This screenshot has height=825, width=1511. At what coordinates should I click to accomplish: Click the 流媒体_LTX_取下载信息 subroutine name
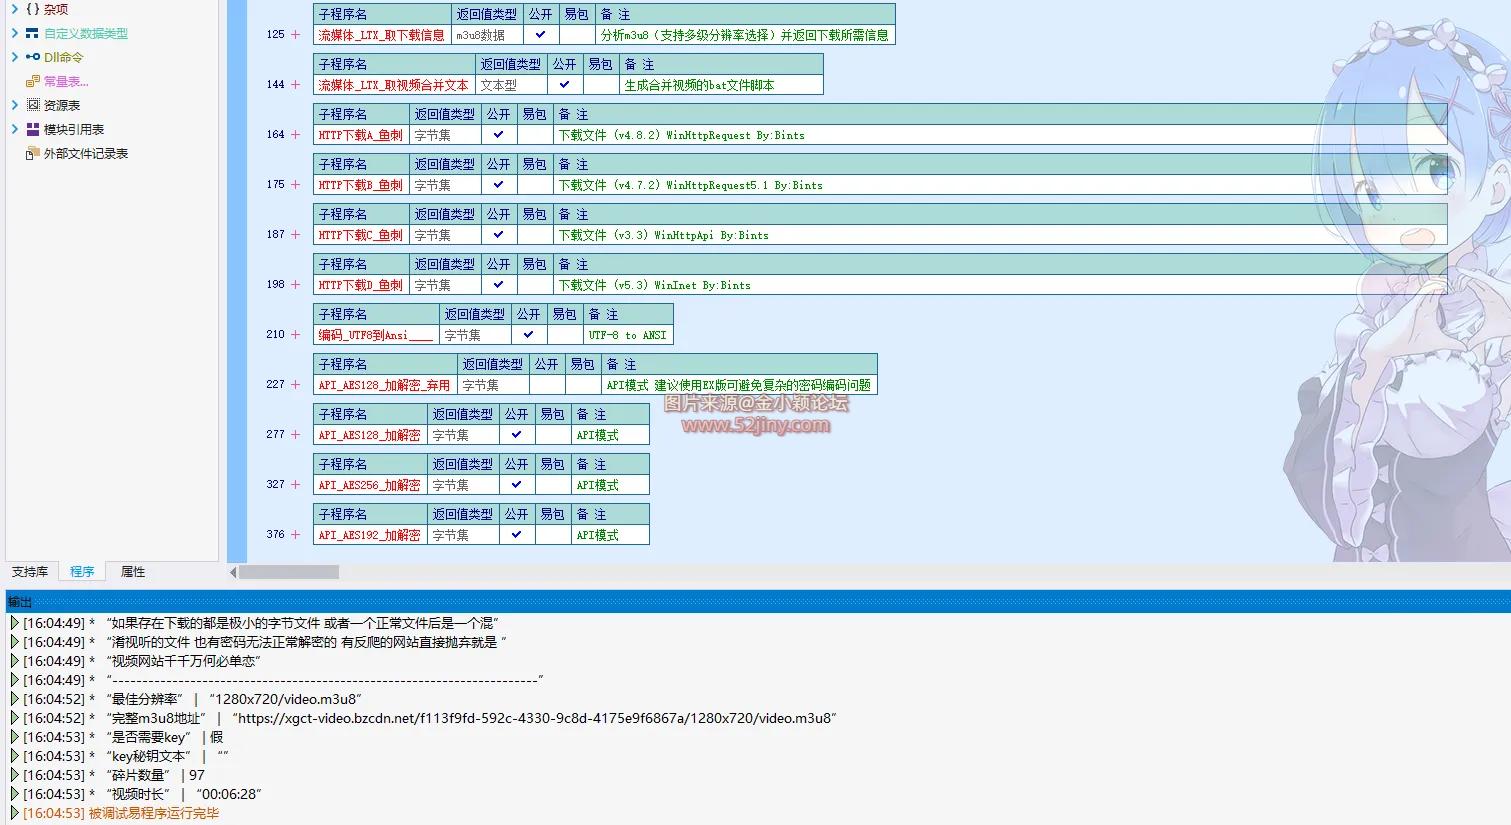coord(381,35)
